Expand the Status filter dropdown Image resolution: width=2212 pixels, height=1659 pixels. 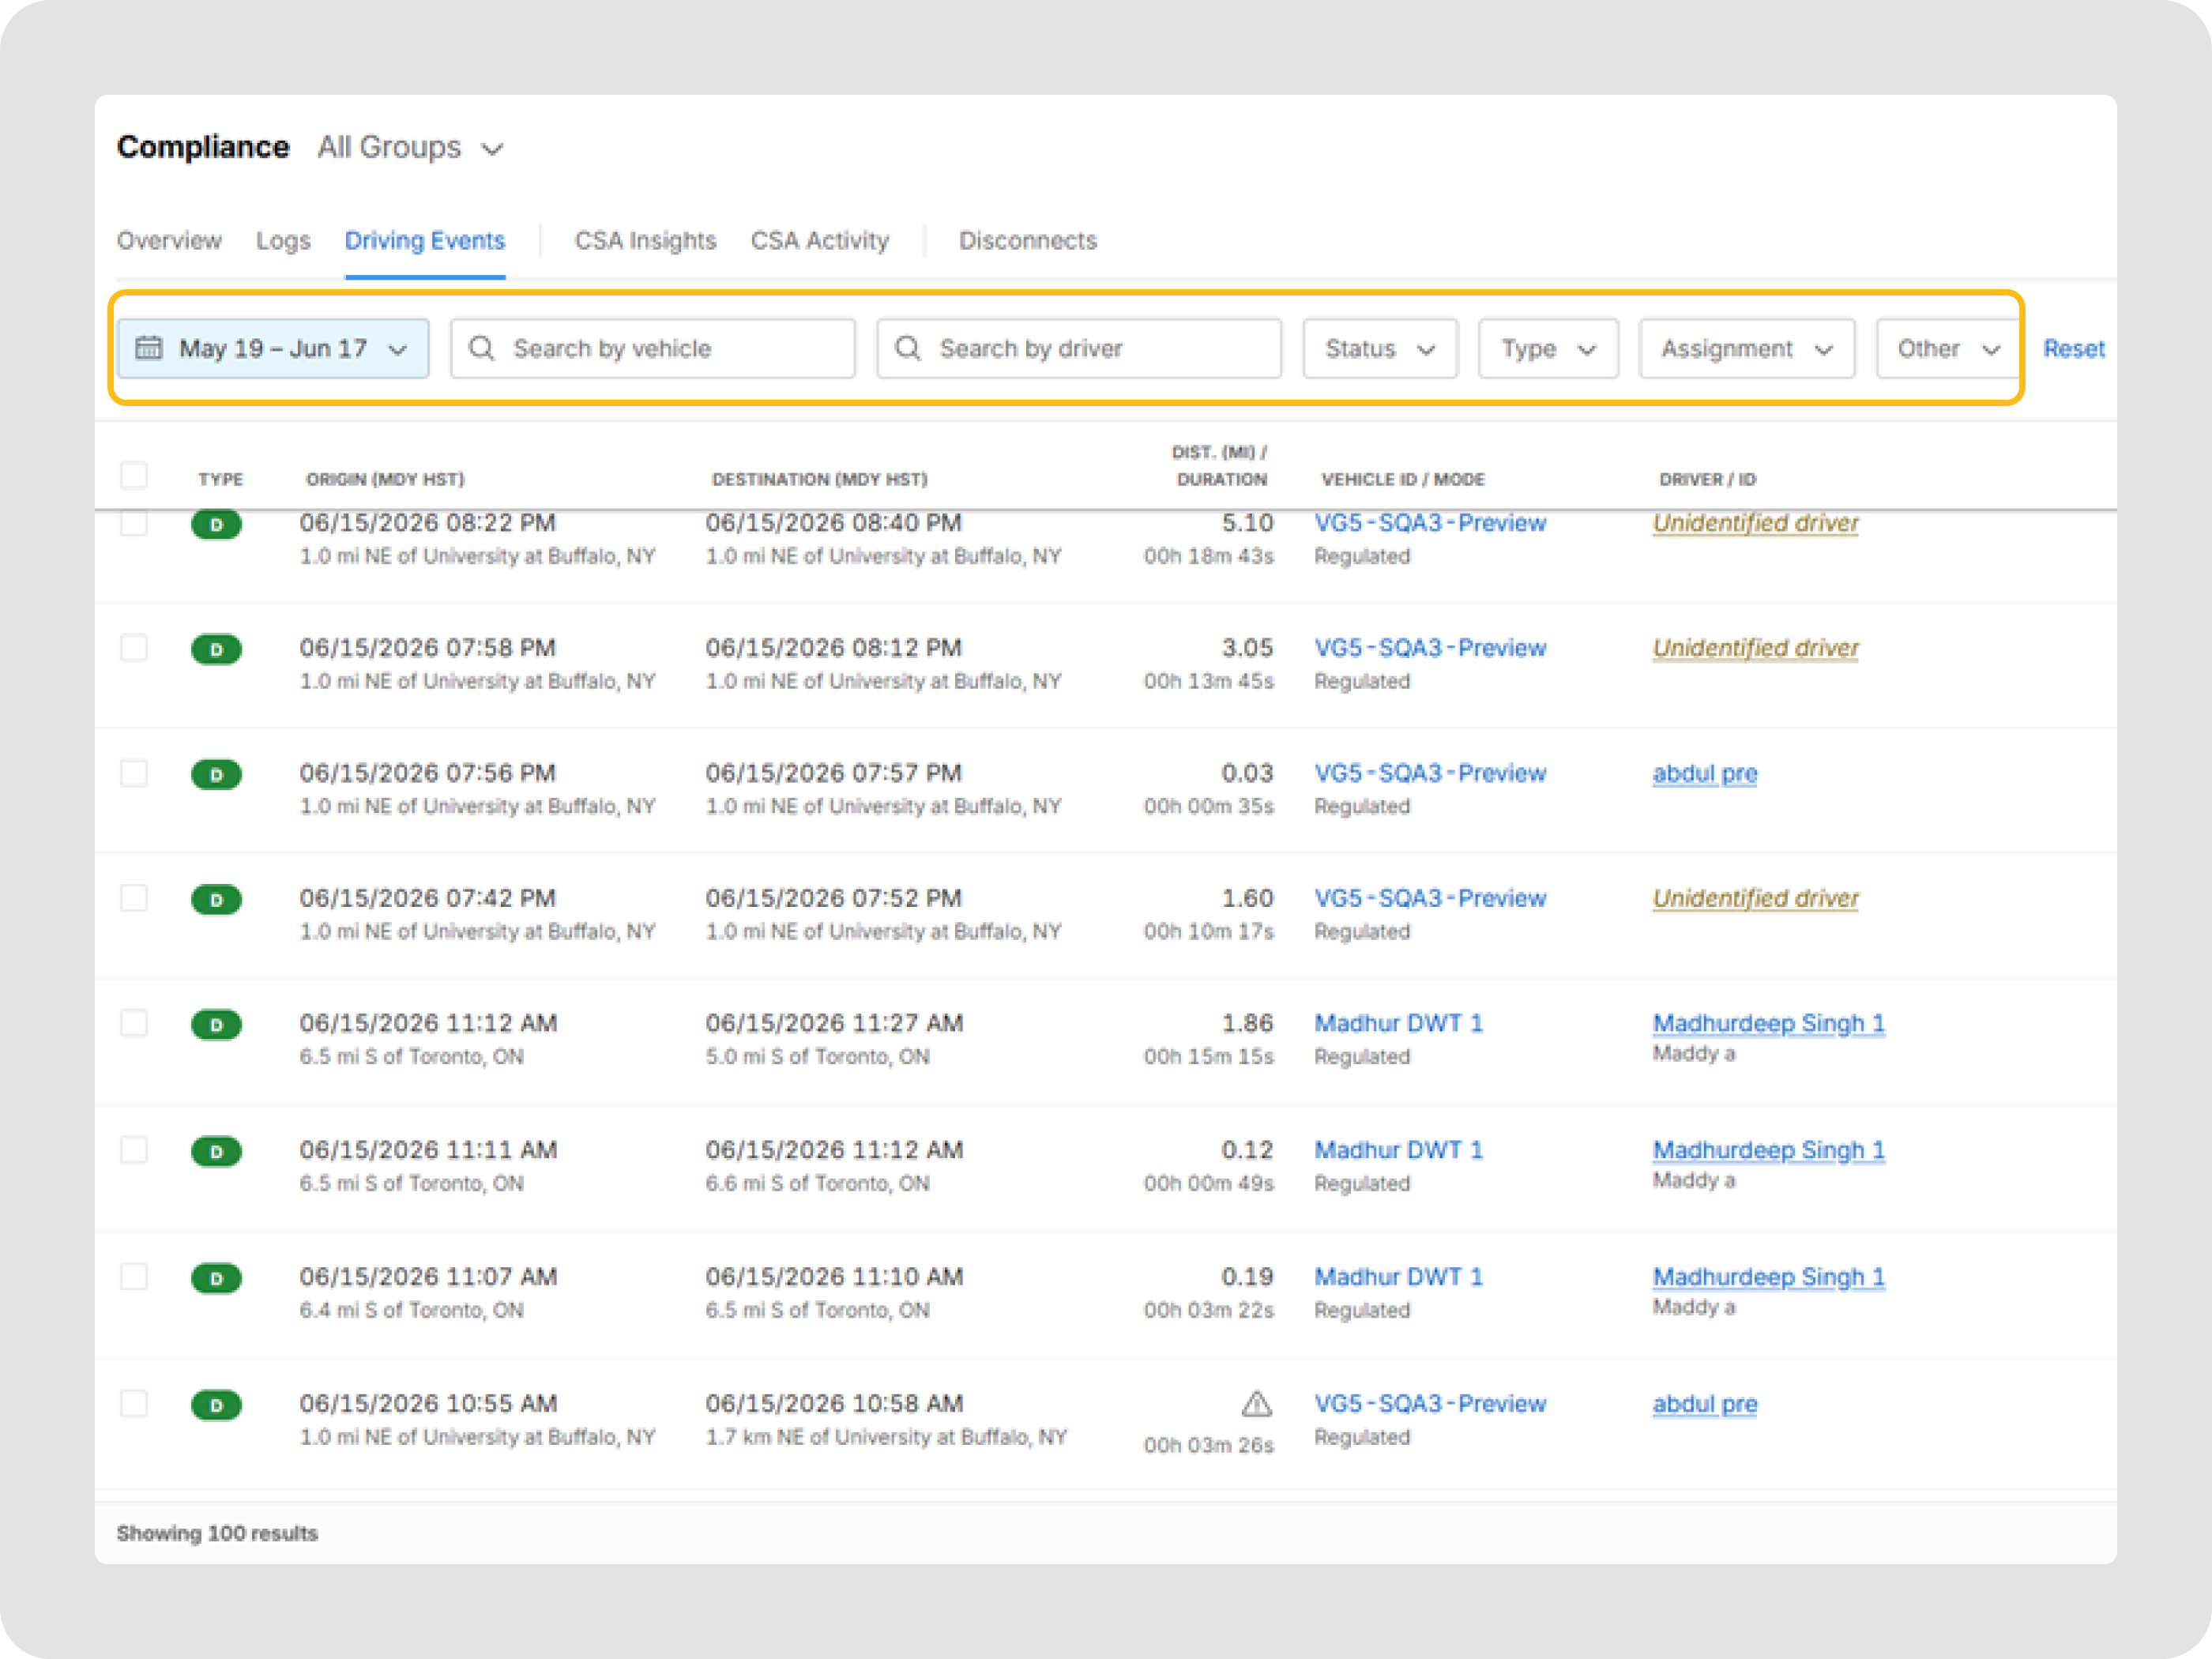pos(1380,348)
